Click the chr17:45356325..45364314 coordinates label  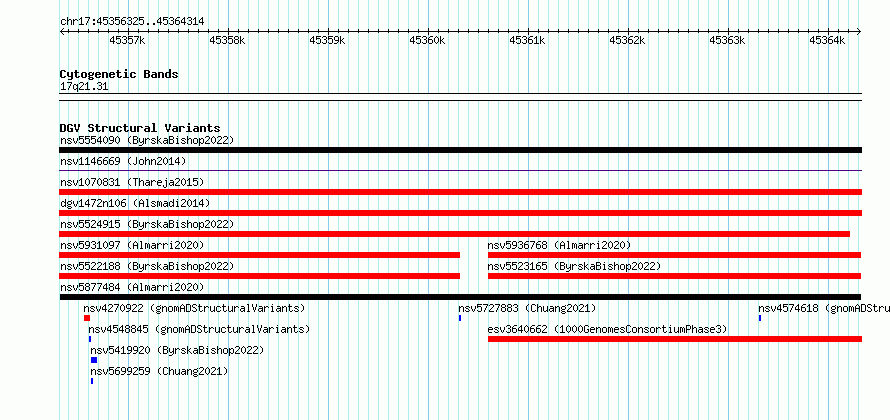pos(132,22)
